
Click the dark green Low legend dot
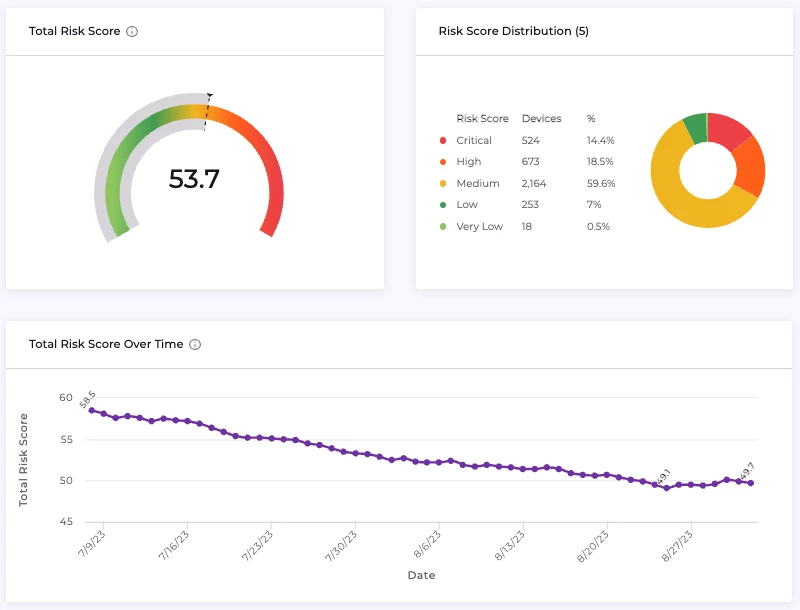click(443, 205)
